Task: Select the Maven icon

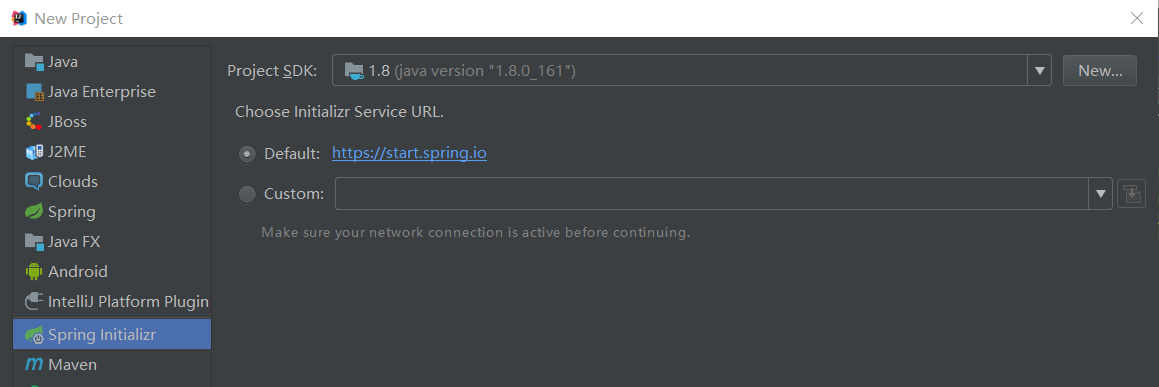Action: pos(34,364)
